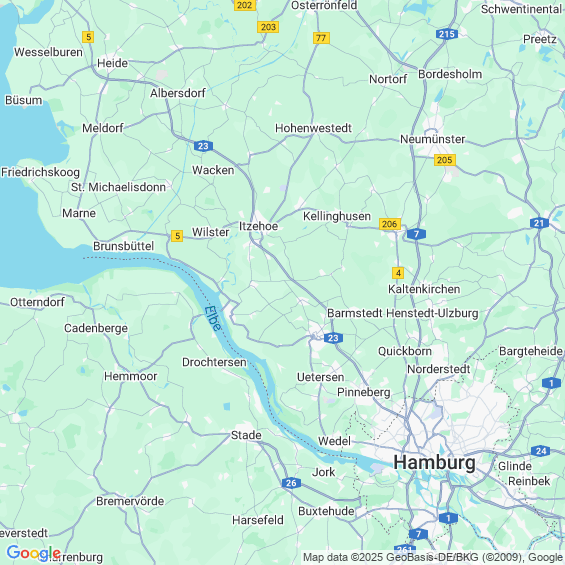Click the Elbe river label
The height and width of the screenshot is (565, 565).
213,319
